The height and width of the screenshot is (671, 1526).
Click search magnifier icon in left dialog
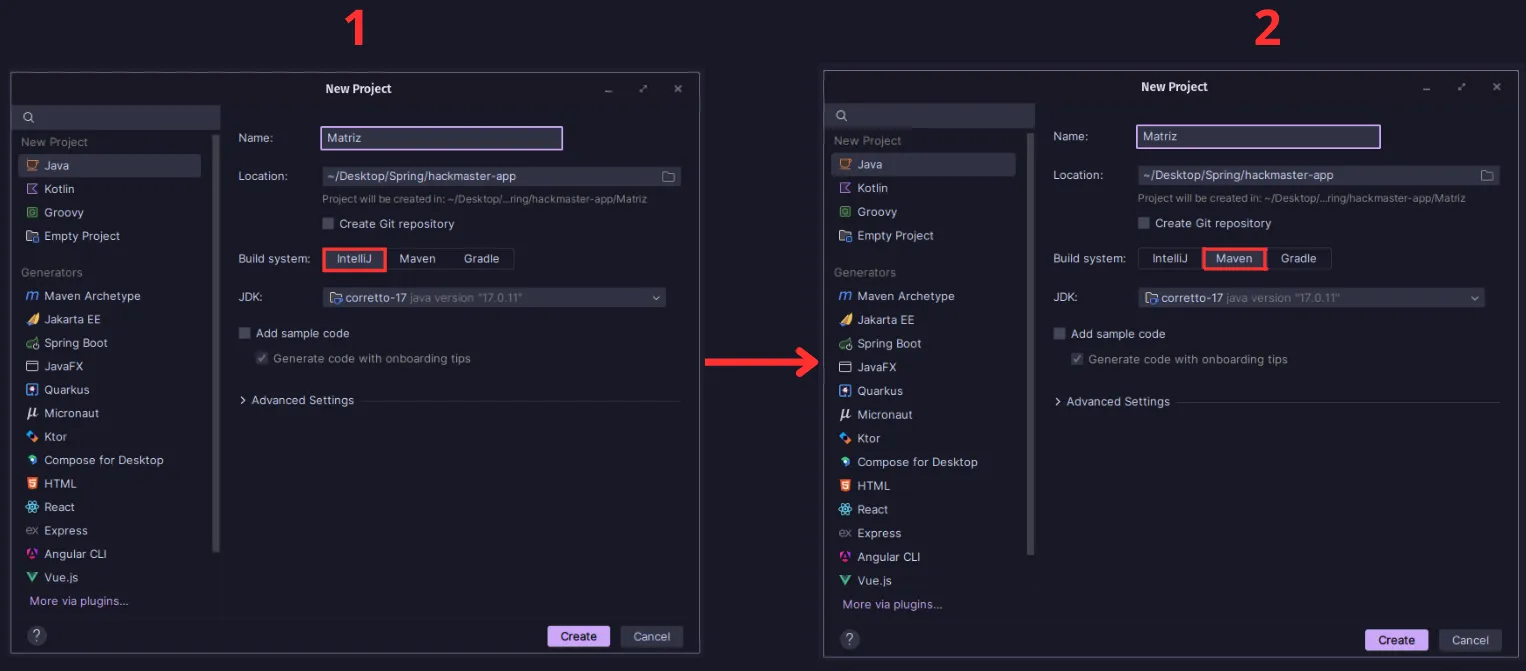[x=29, y=118]
